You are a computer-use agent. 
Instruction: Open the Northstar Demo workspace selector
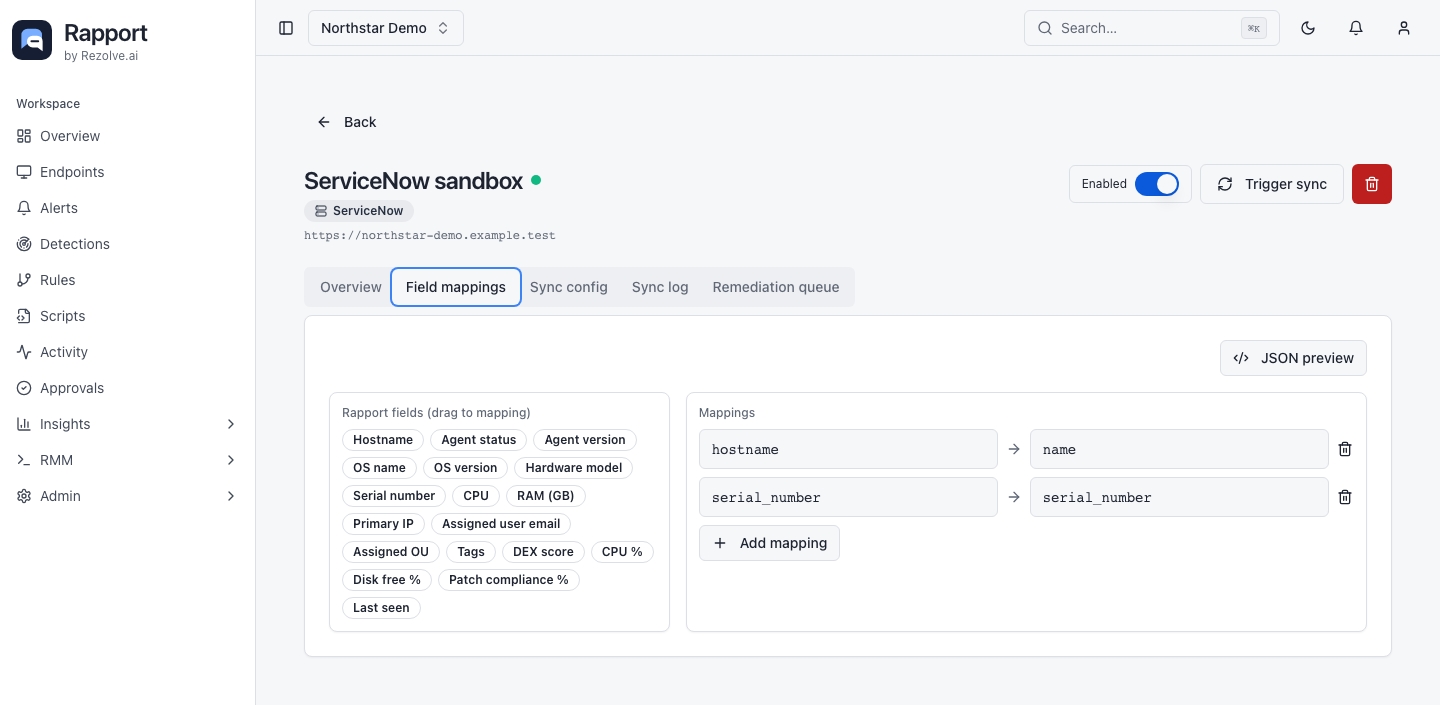click(386, 28)
